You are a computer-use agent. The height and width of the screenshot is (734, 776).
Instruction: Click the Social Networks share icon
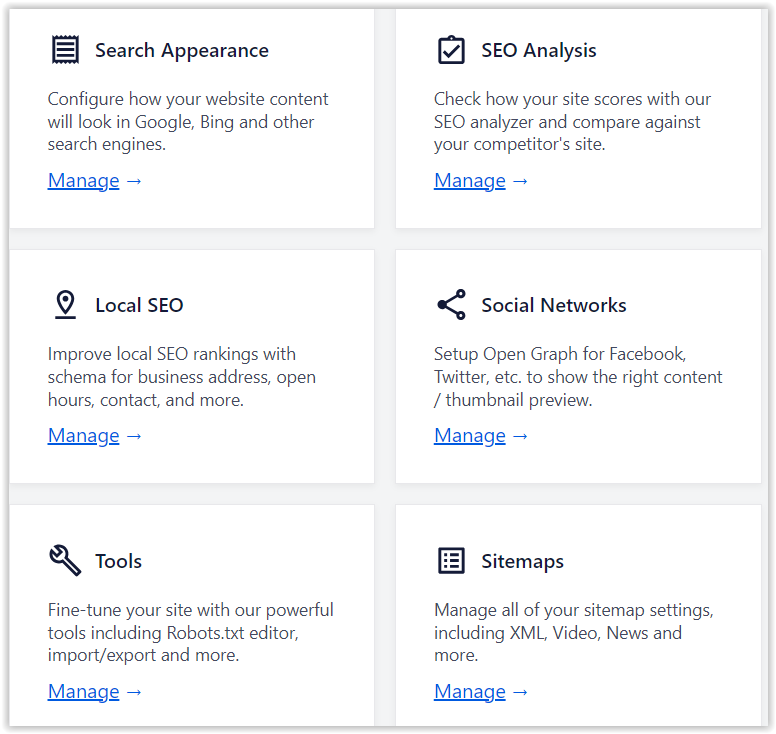click(451, 304)
